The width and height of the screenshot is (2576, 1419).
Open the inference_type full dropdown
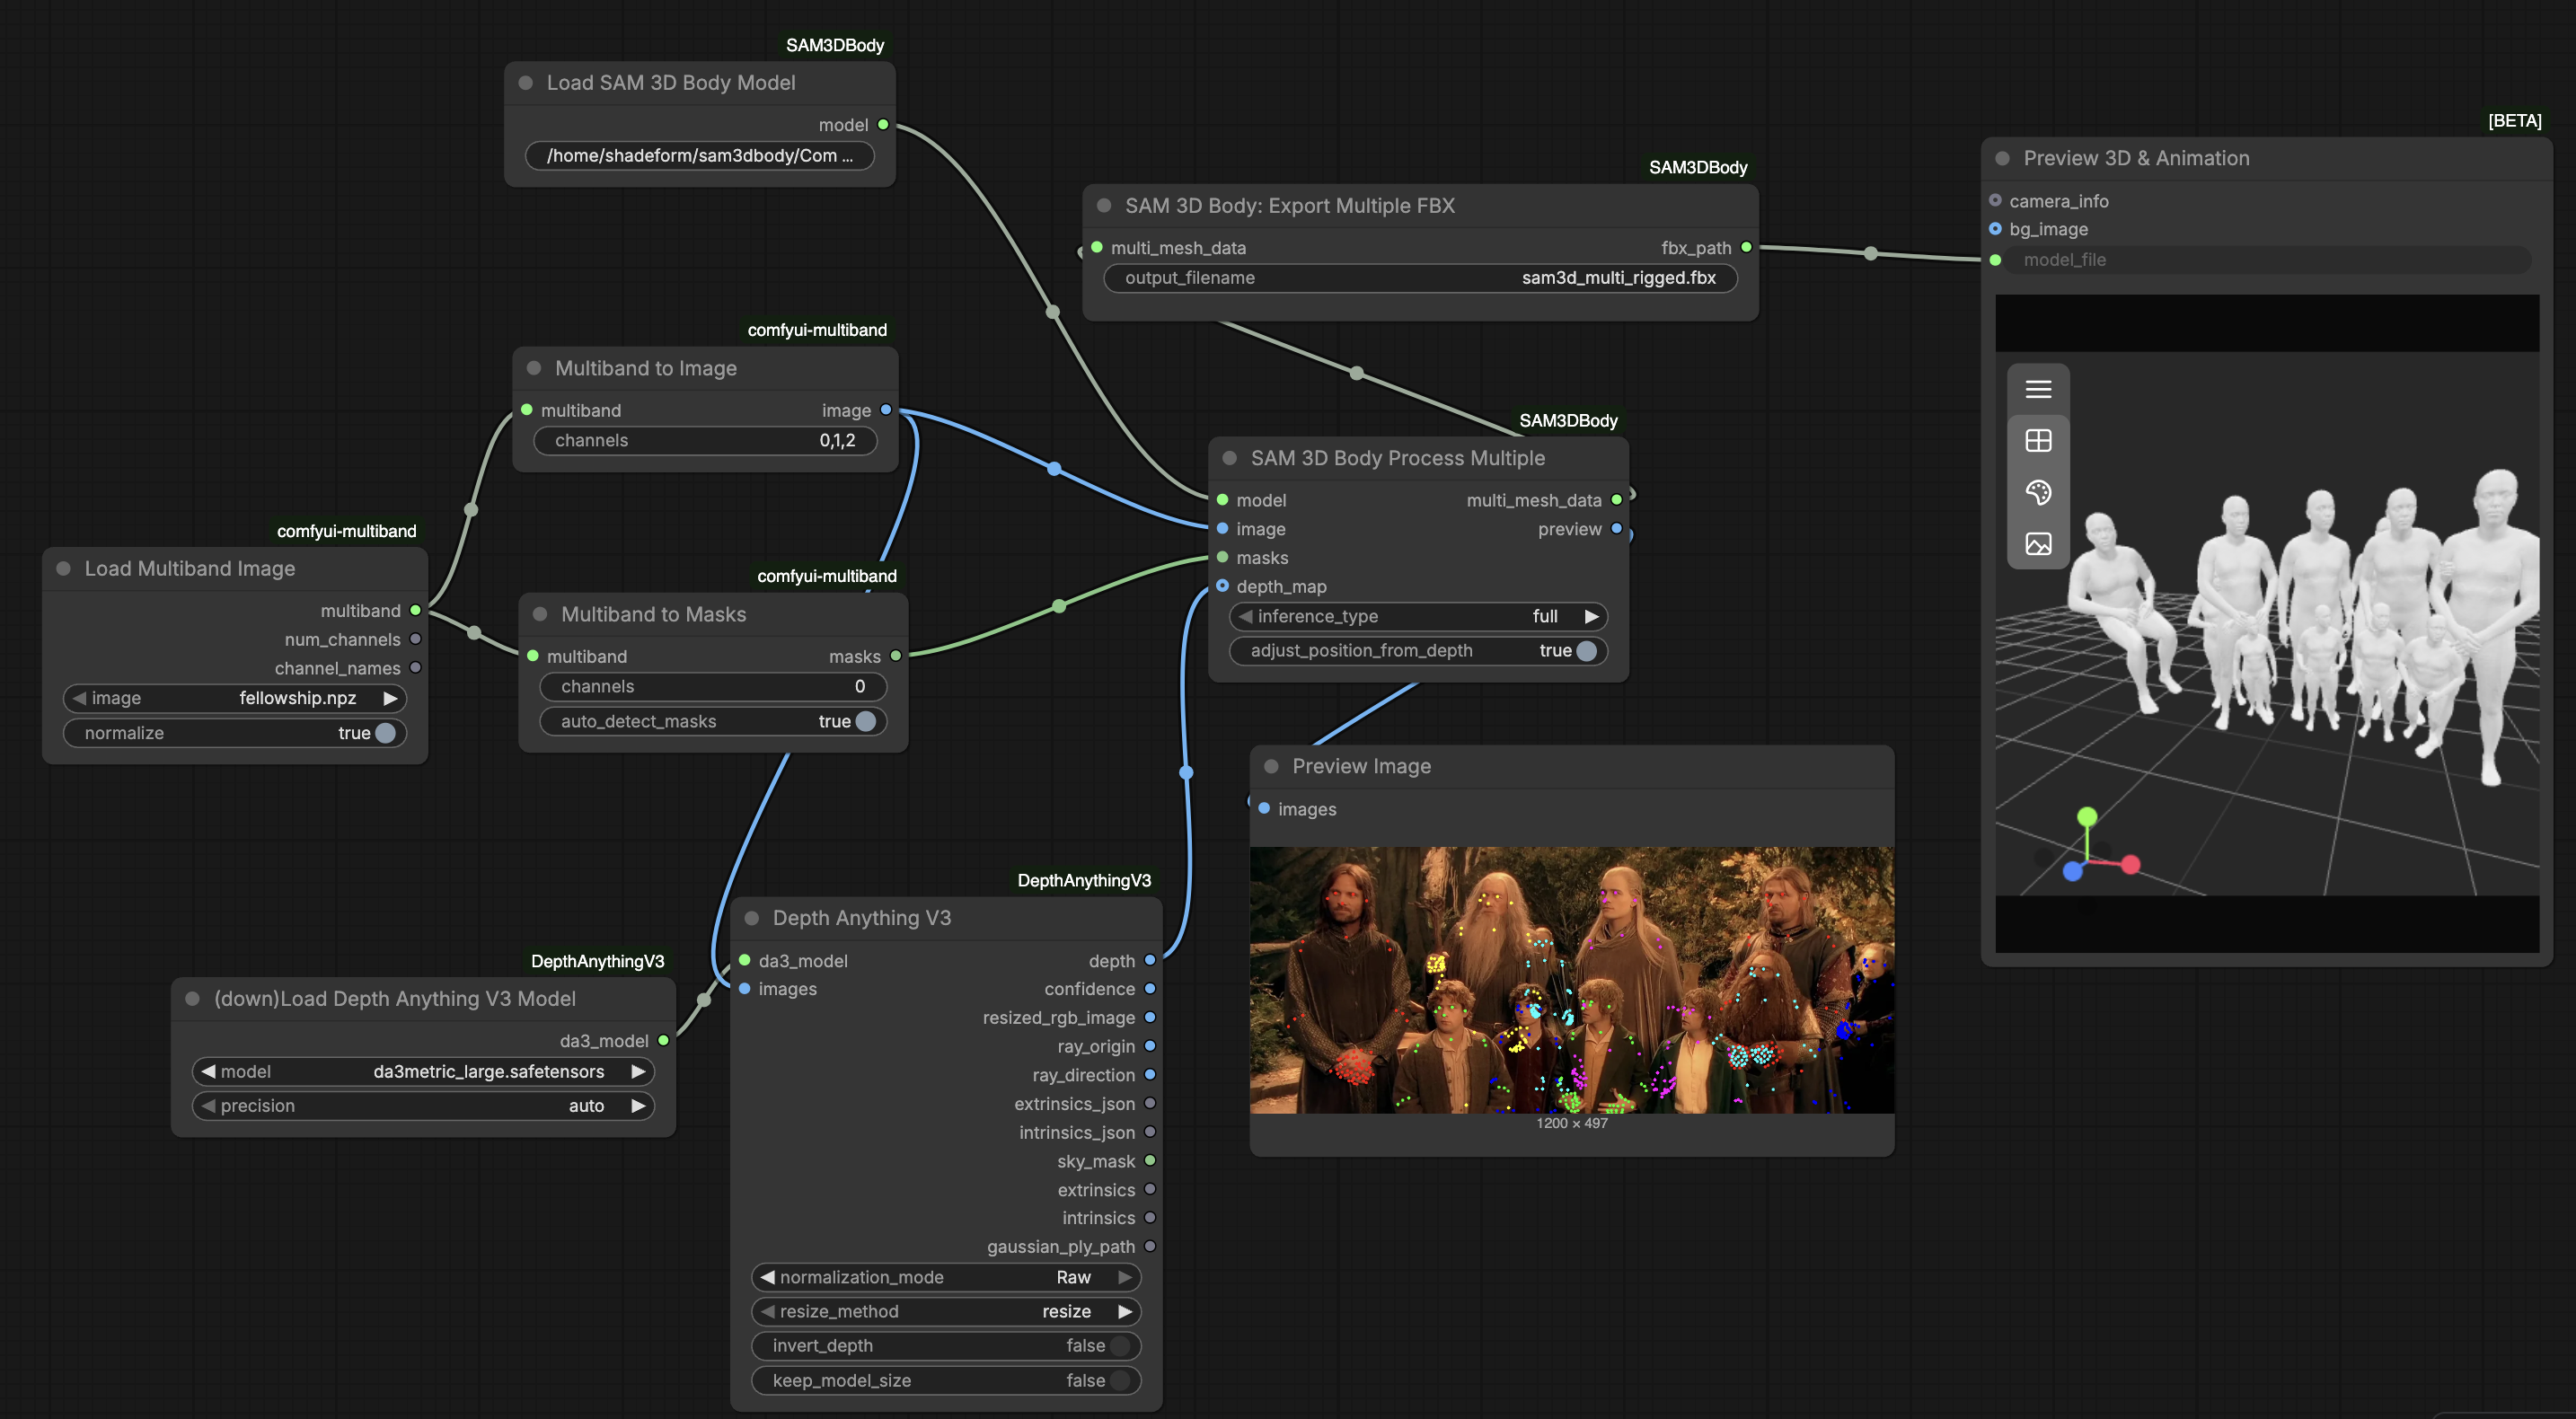pyautogui.click(x=1418, y=617)
